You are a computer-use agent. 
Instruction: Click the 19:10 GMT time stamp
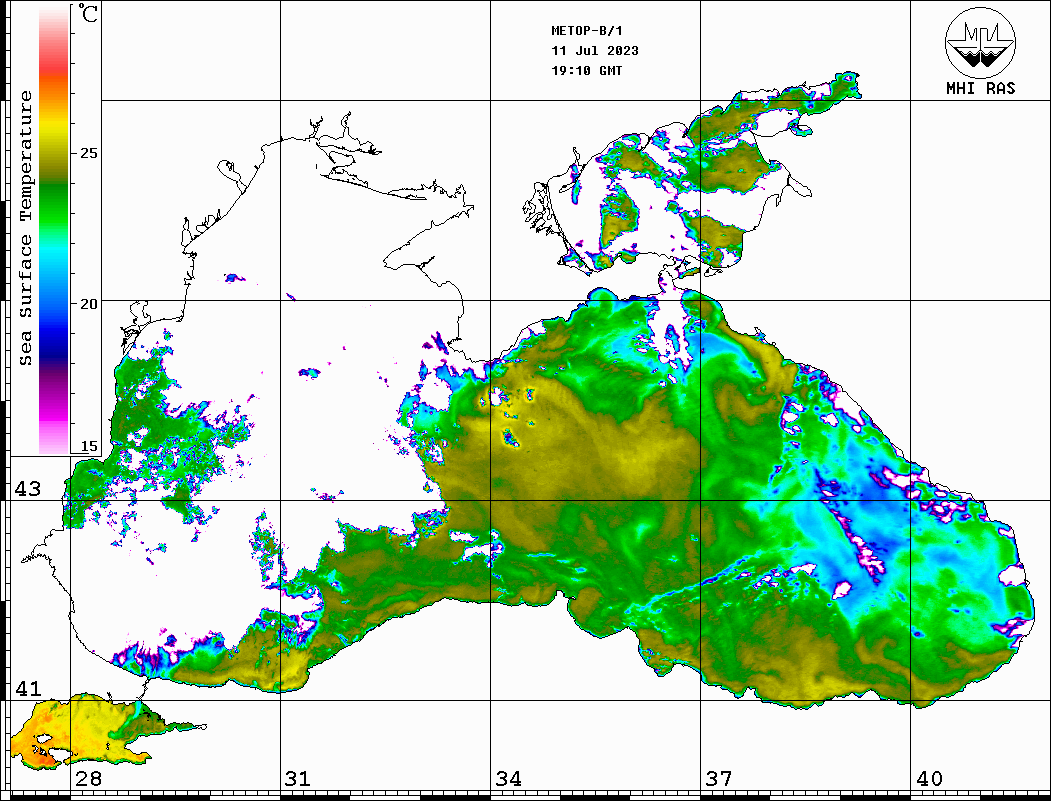click(x=586, y=70)
